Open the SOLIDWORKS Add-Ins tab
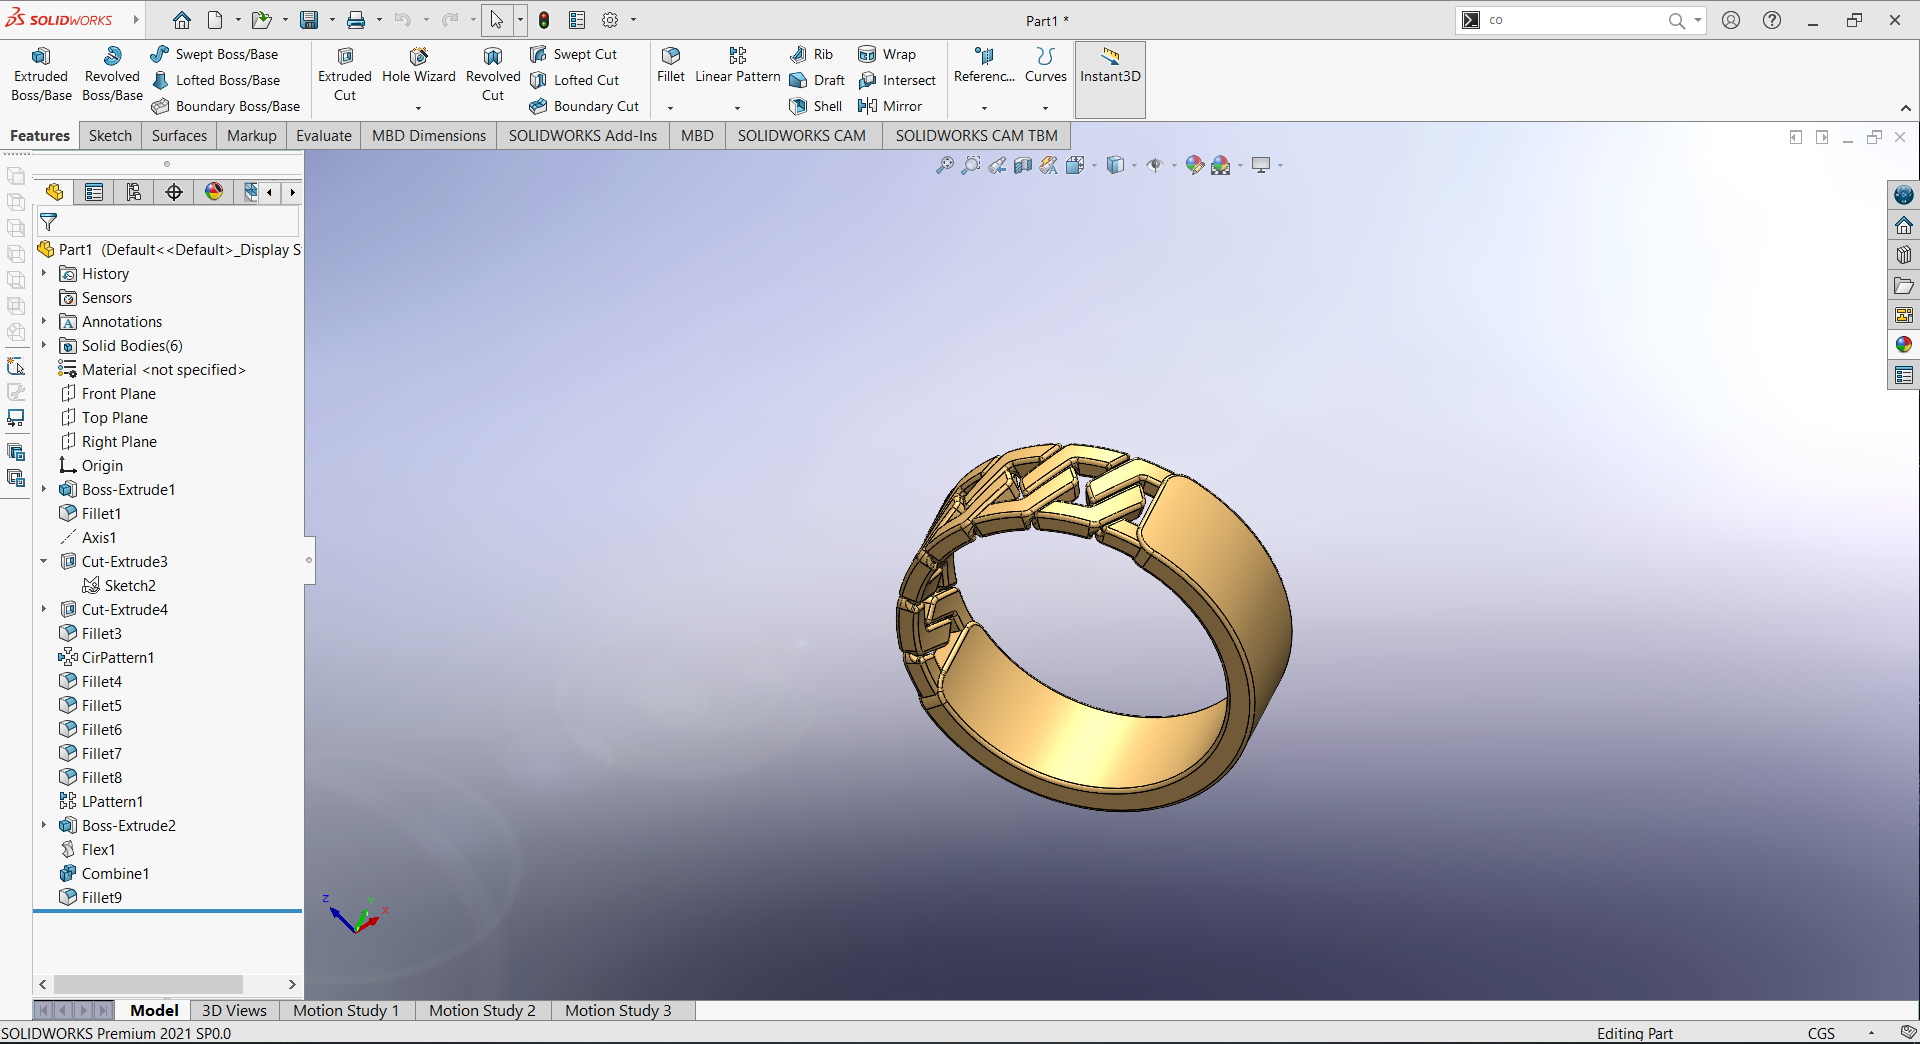The width and height of the screenshot is (1920, 1044). click(583, 136)
